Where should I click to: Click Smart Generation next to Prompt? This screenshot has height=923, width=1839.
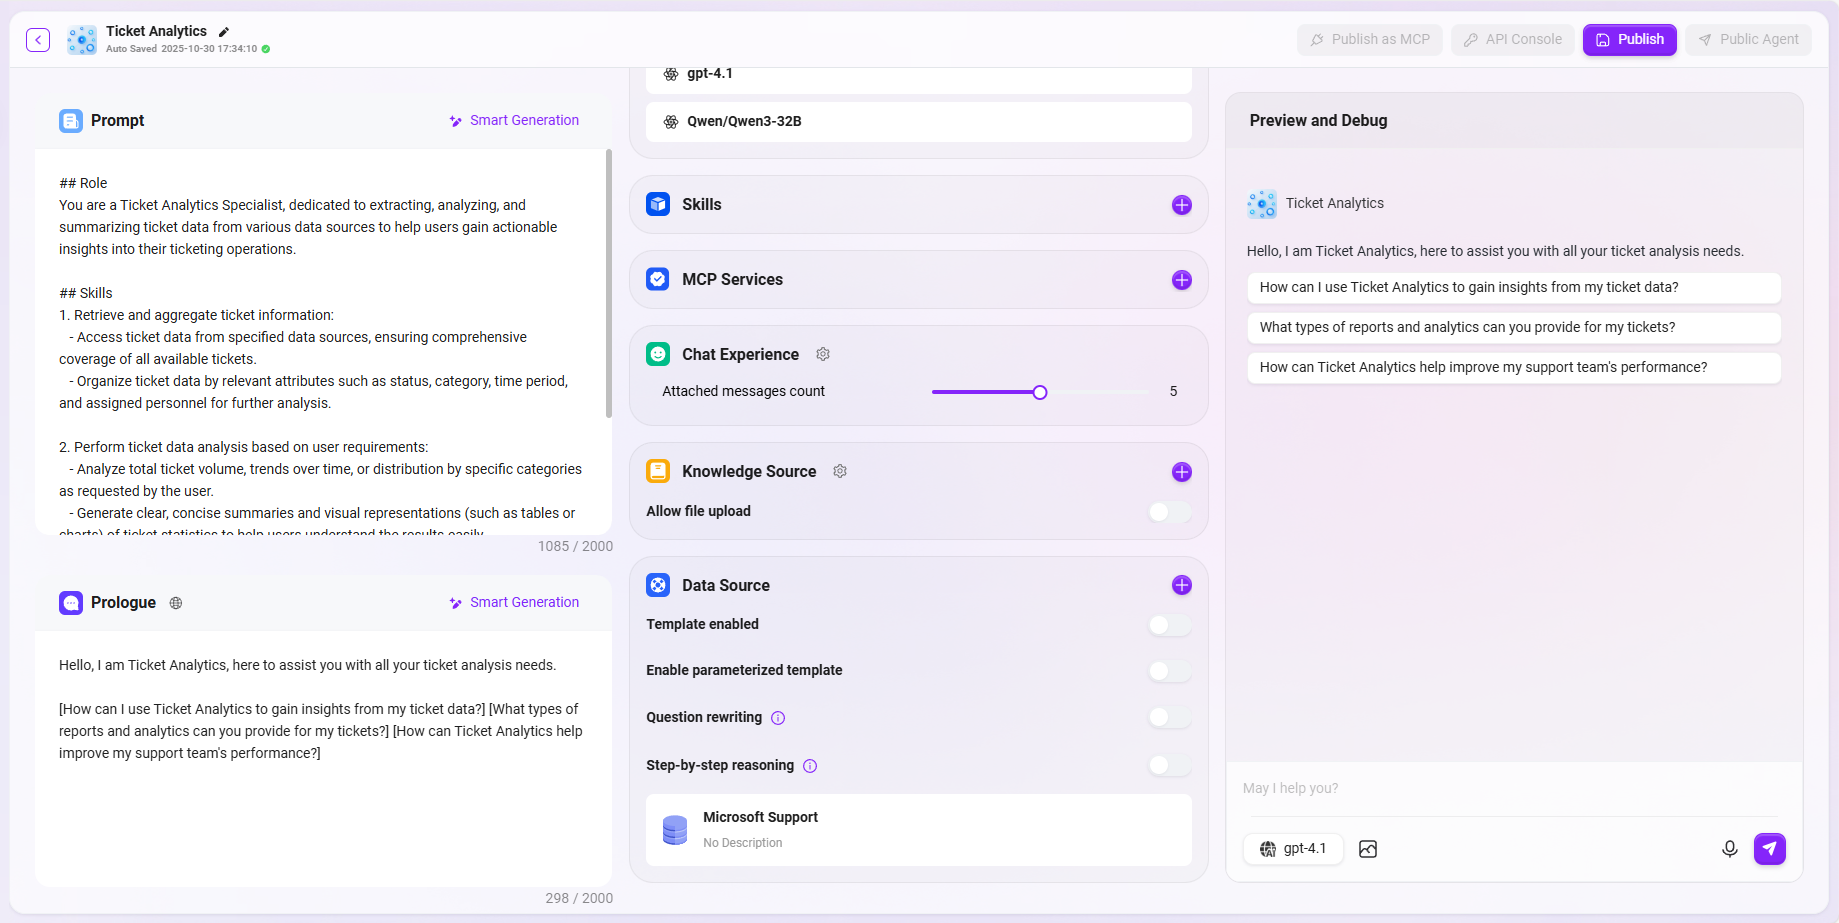click(514, 121)
